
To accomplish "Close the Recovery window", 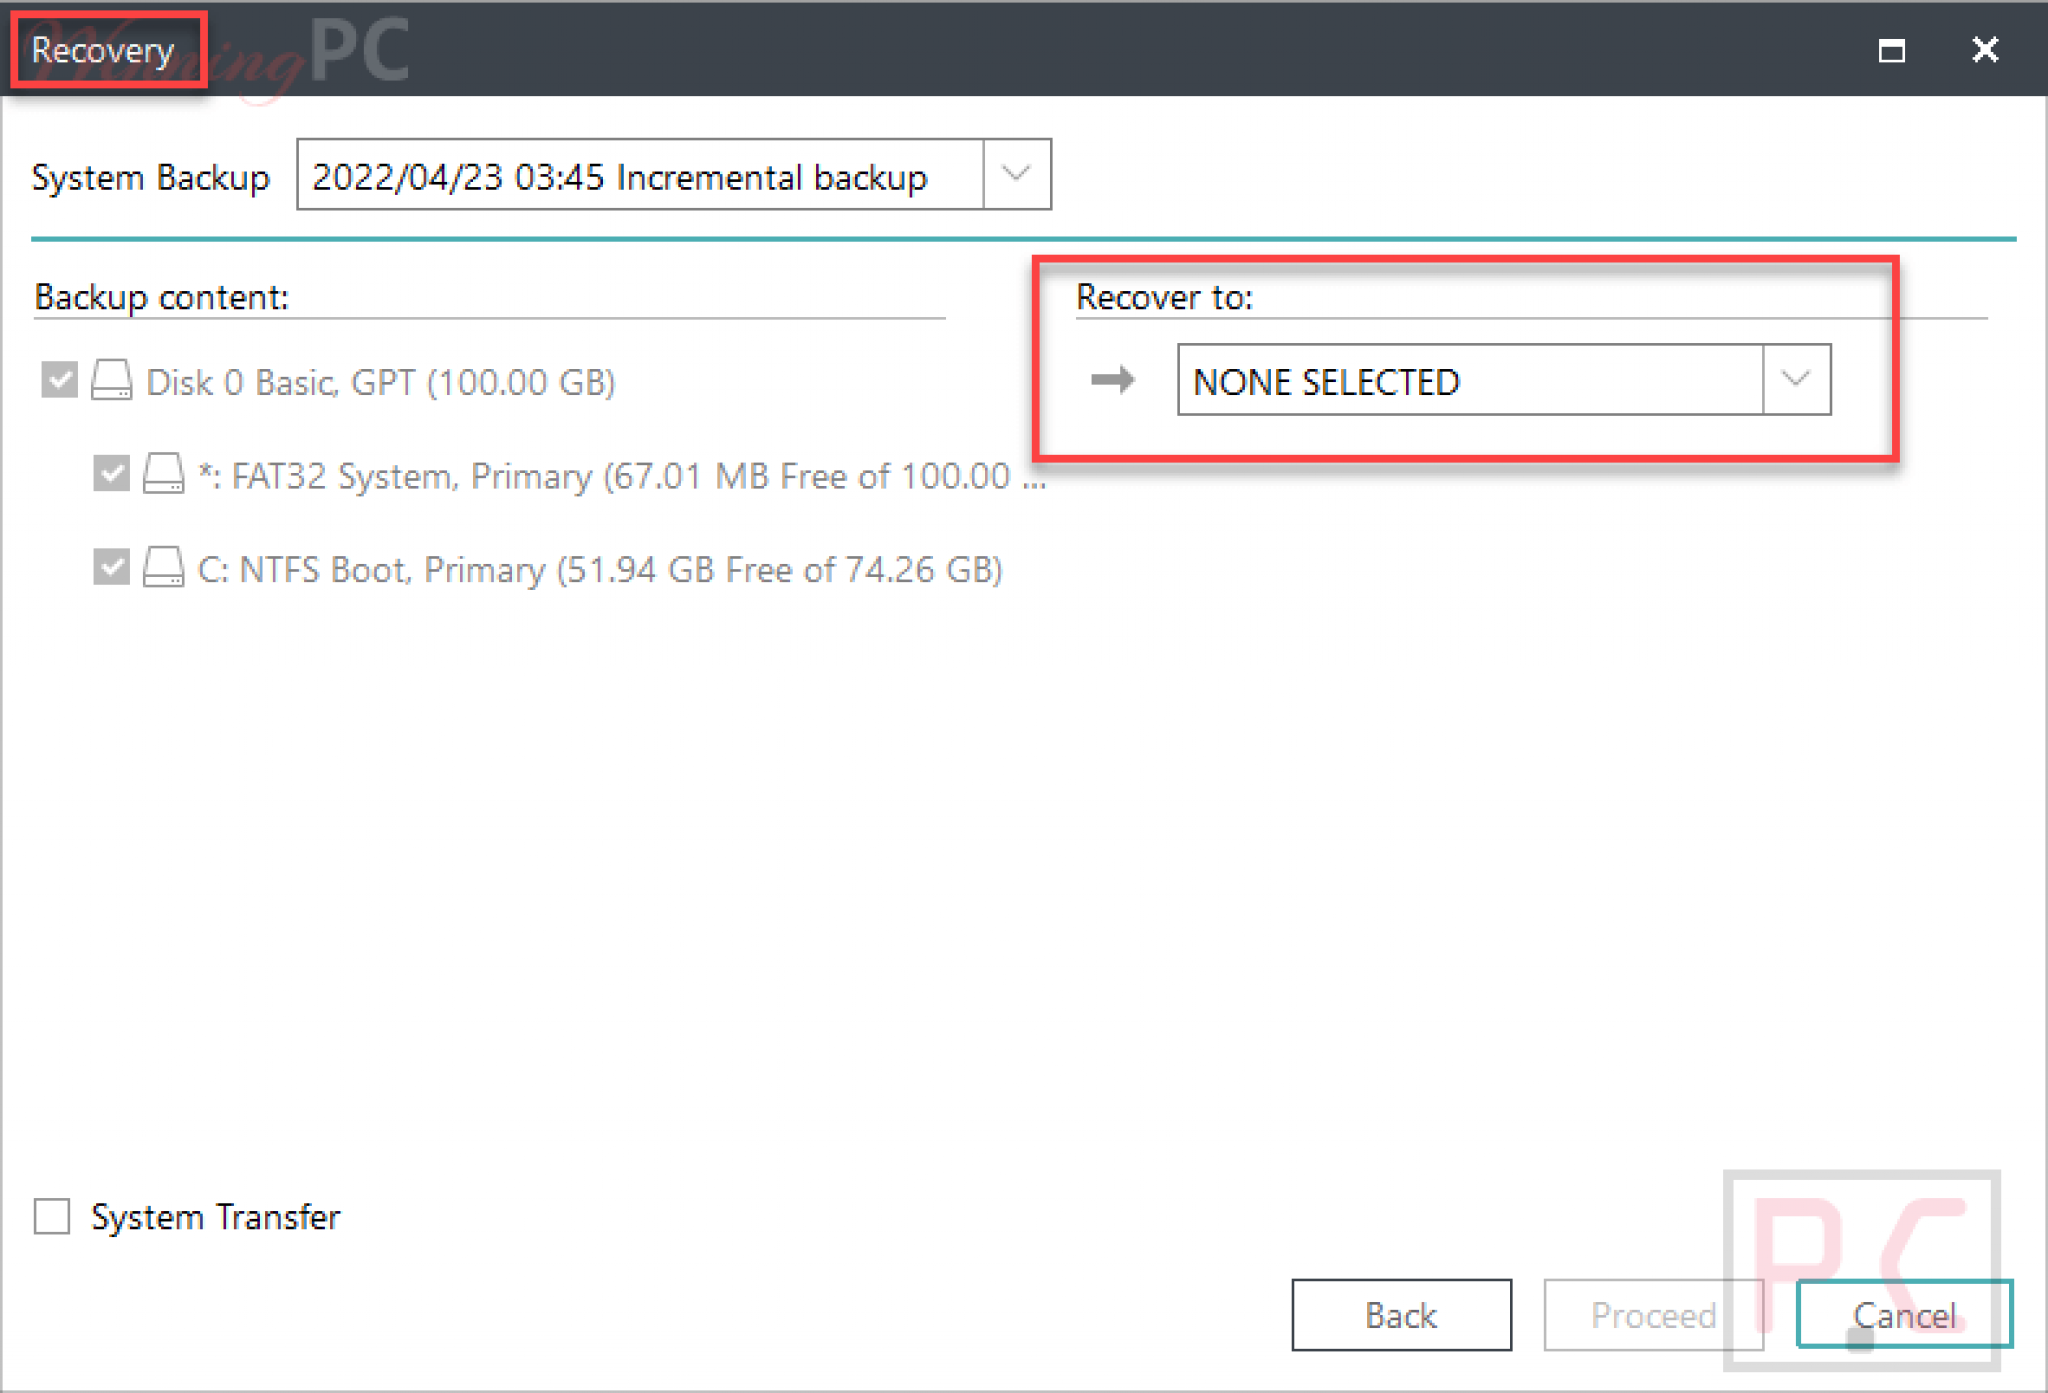I will (1985, 49).
